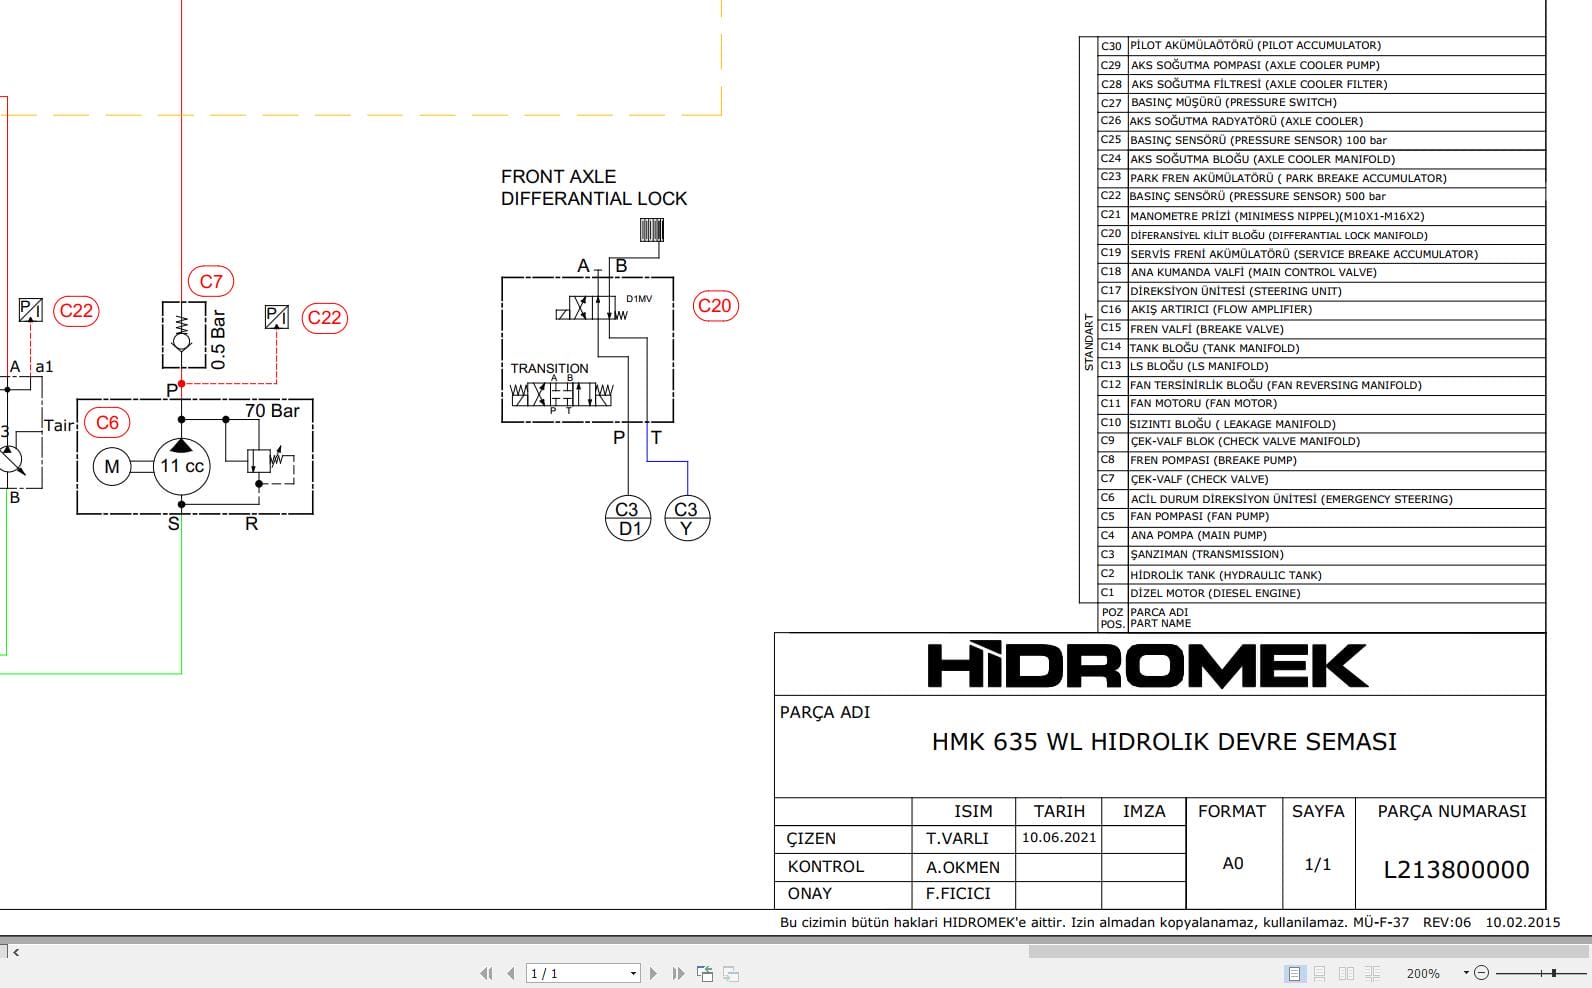
Task: Click the next view icon
Action: click(731, 973)
